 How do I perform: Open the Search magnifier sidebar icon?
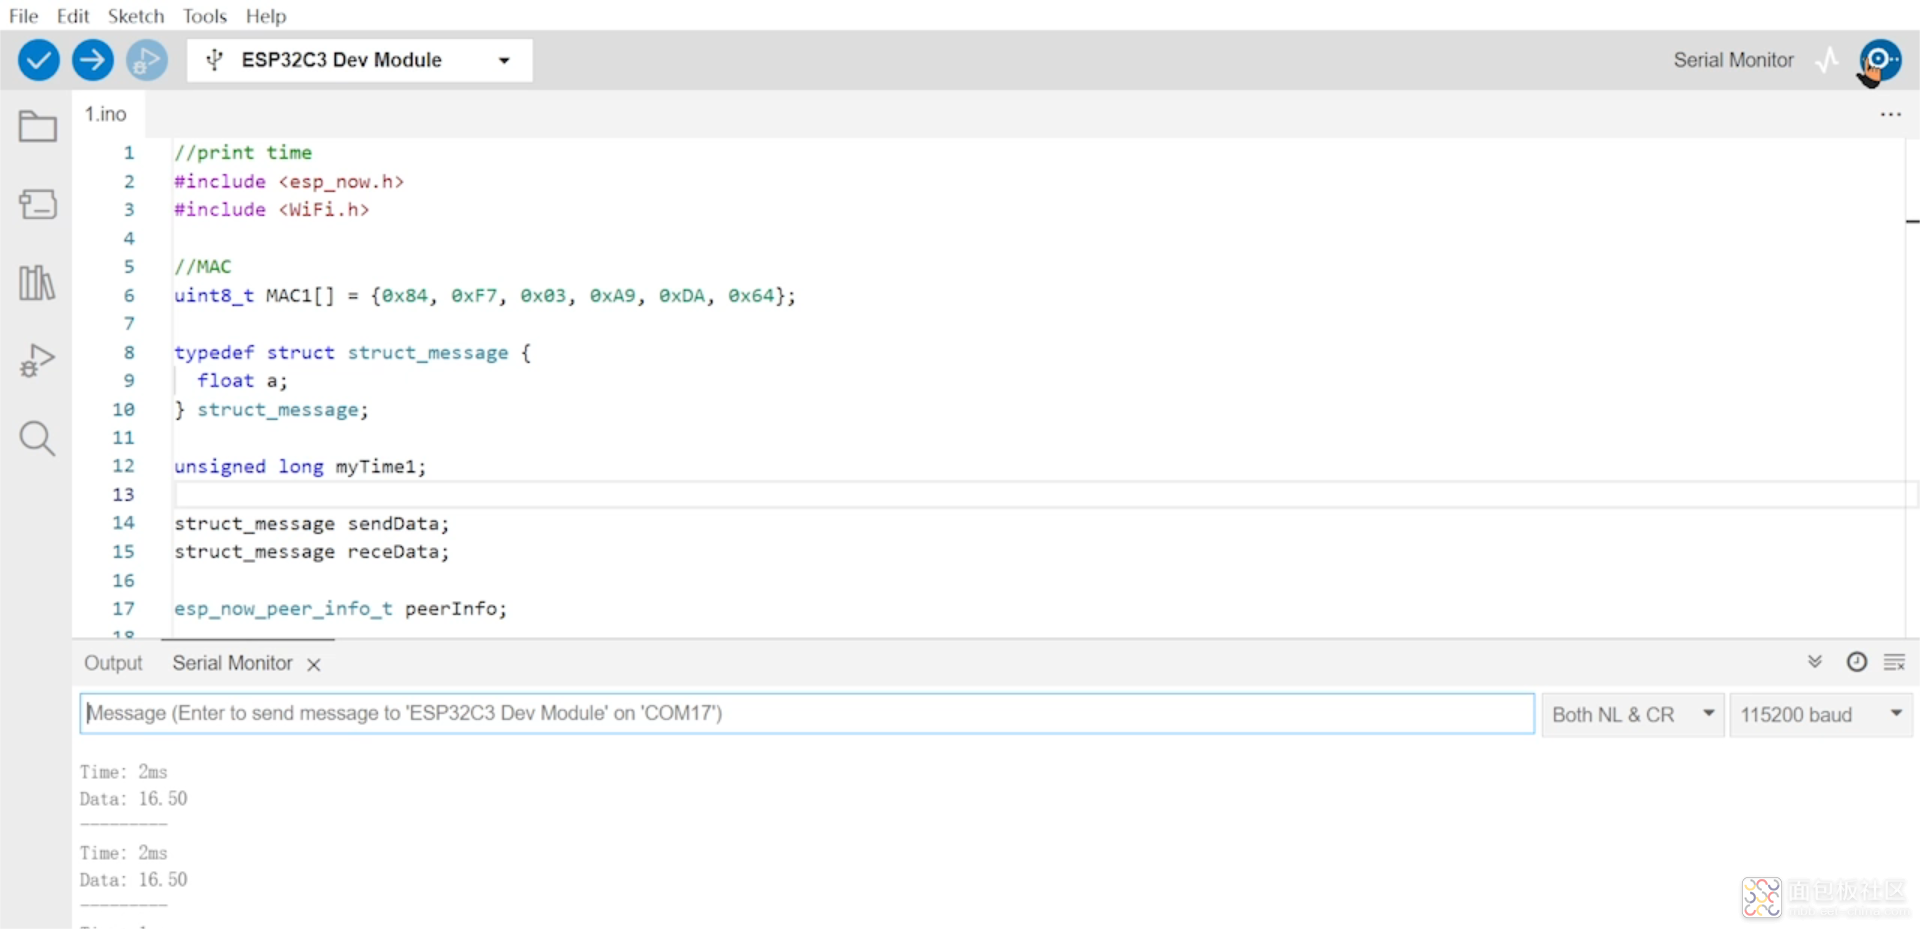pos(38,438)
